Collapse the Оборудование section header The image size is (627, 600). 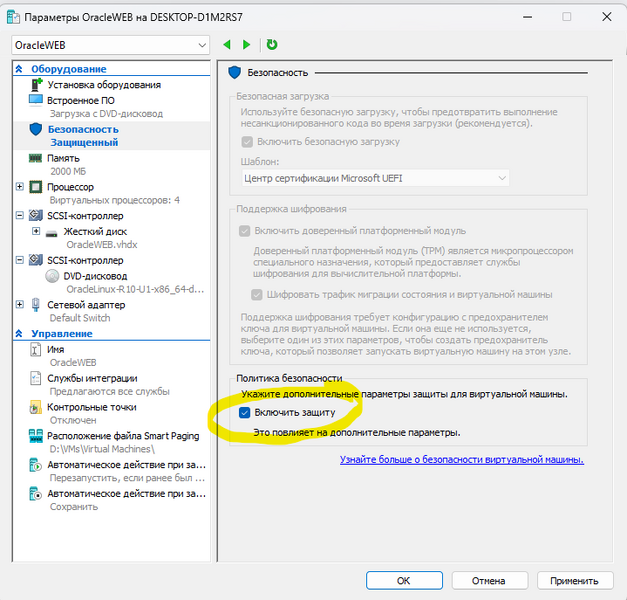20,69
